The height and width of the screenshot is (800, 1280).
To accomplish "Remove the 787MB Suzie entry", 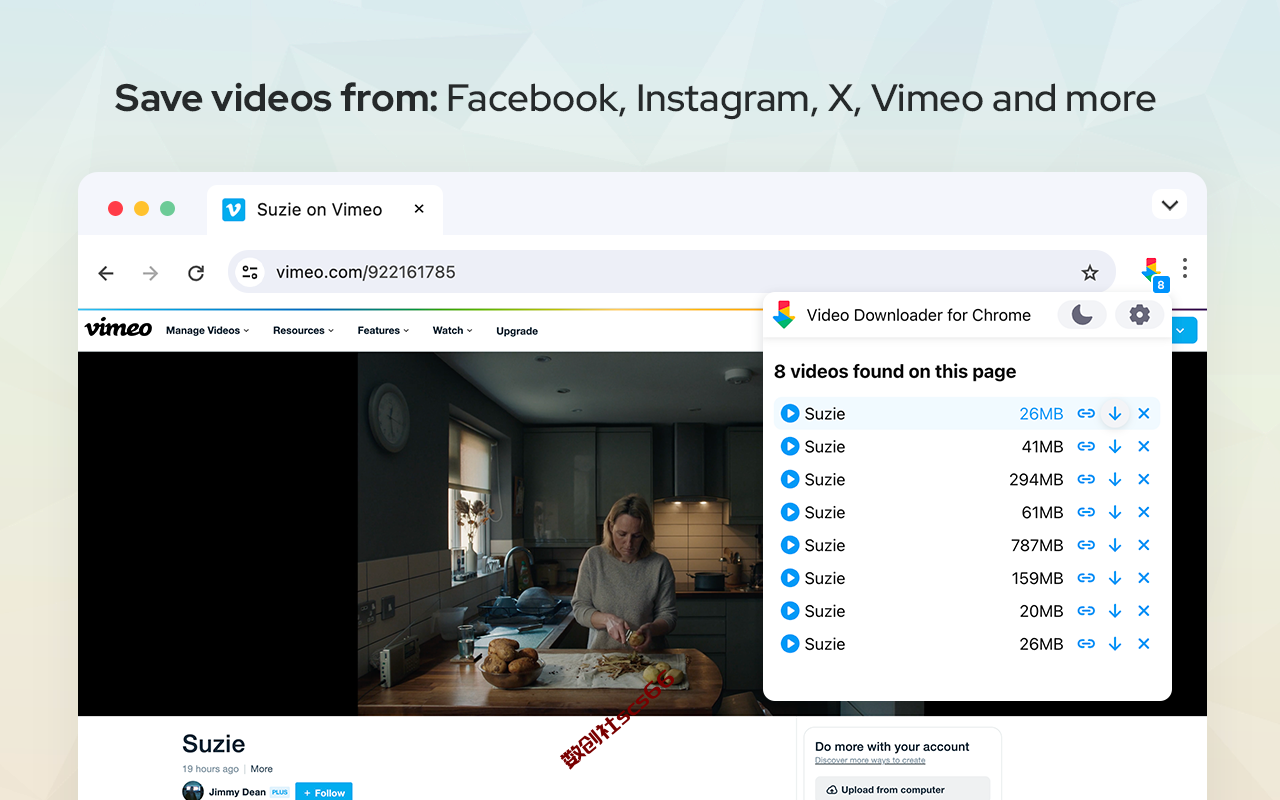I will click(1144, 546).
